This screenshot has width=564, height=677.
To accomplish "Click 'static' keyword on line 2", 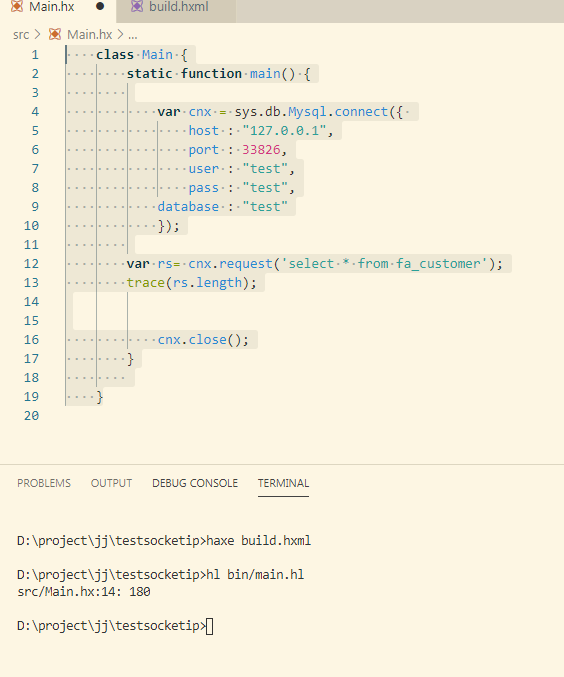I will click(149, 74).
